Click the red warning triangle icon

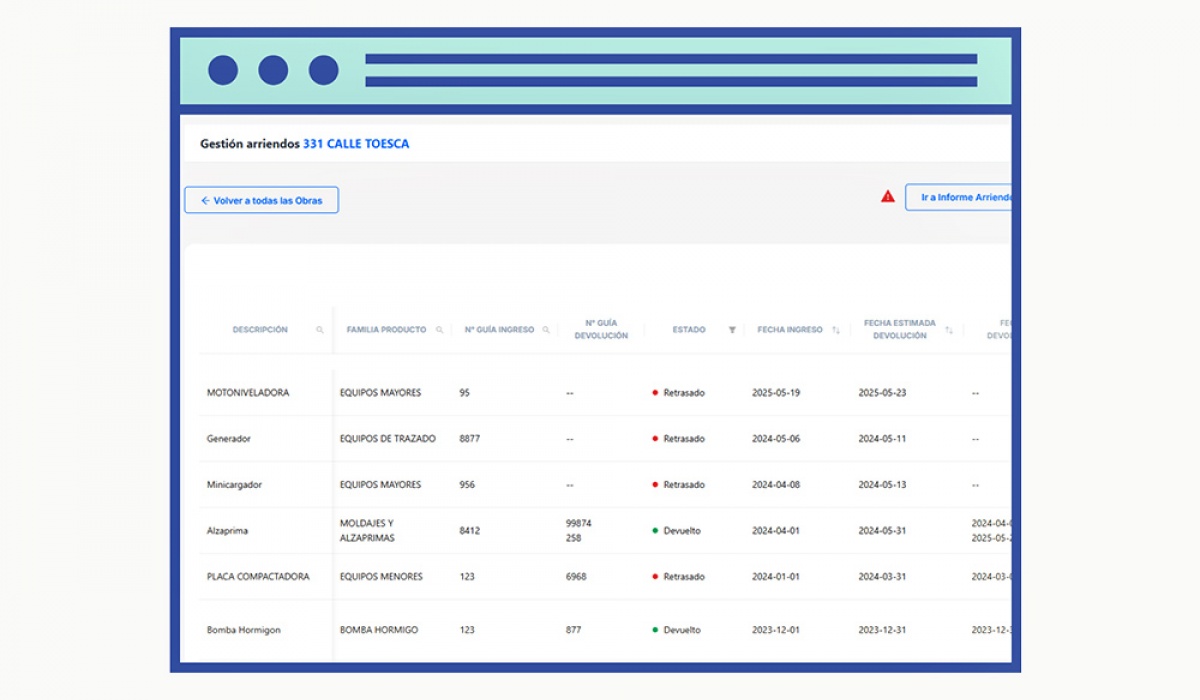[887, 197]
